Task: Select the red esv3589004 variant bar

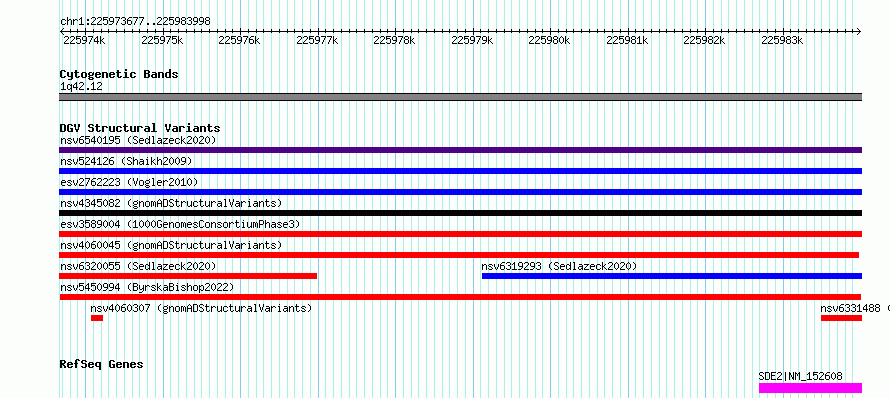Action: coord(460,234)
